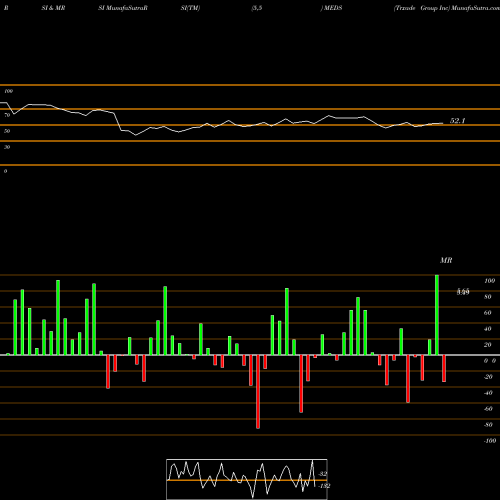This screenshot has width=500, height=500.
Task: Click the 'SI & MR' header text
Action: tap(53, 8)
